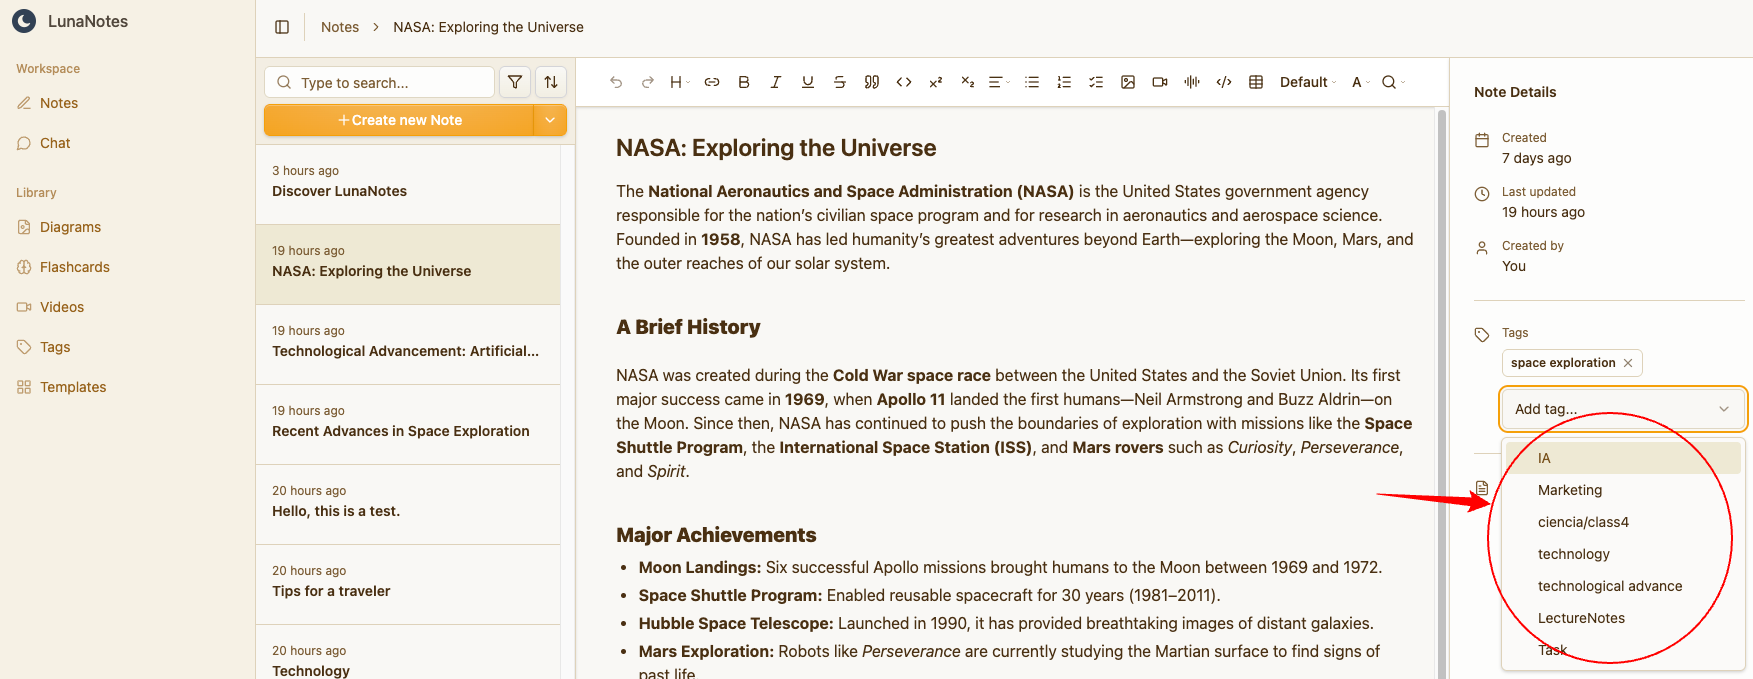Apply blockquote formatting
The height and width of the screenshot is (679, 1753).
click(872, 82)
